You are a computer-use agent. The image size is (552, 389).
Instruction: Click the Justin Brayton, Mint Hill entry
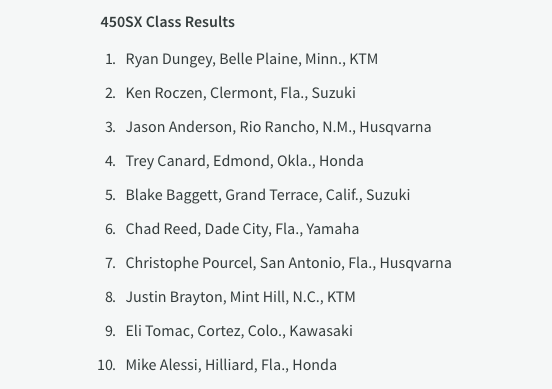pyautogui.click(x=240, y=297)
